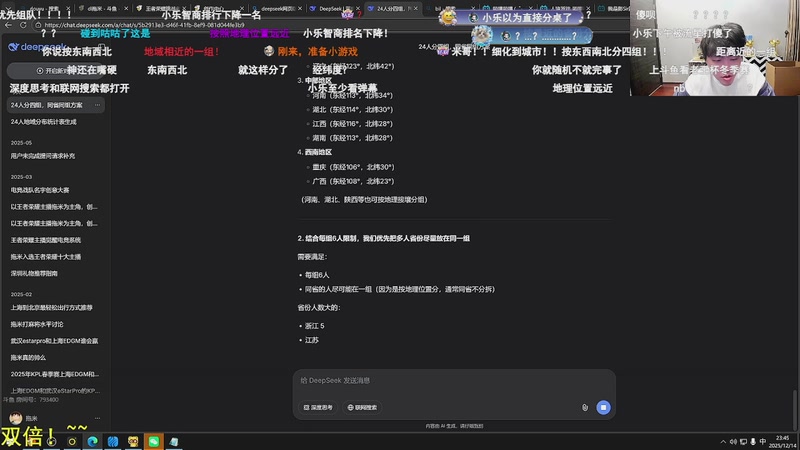Click the text 省份人数大的：
This screenshot has width=800, height=450.
[319, 308]
